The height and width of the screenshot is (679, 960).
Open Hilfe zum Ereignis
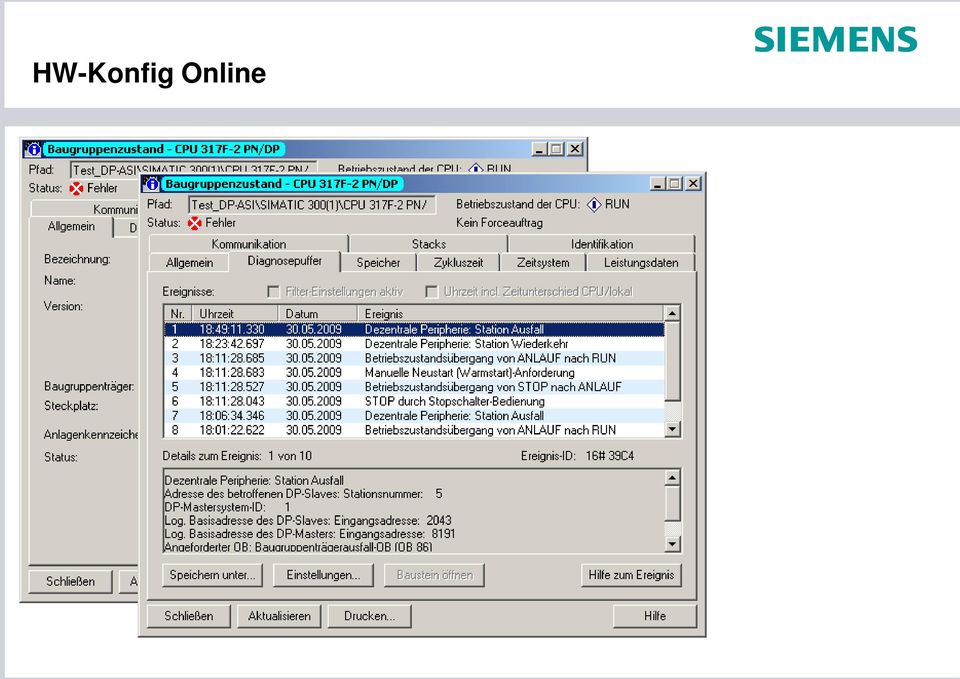(631, 575)
